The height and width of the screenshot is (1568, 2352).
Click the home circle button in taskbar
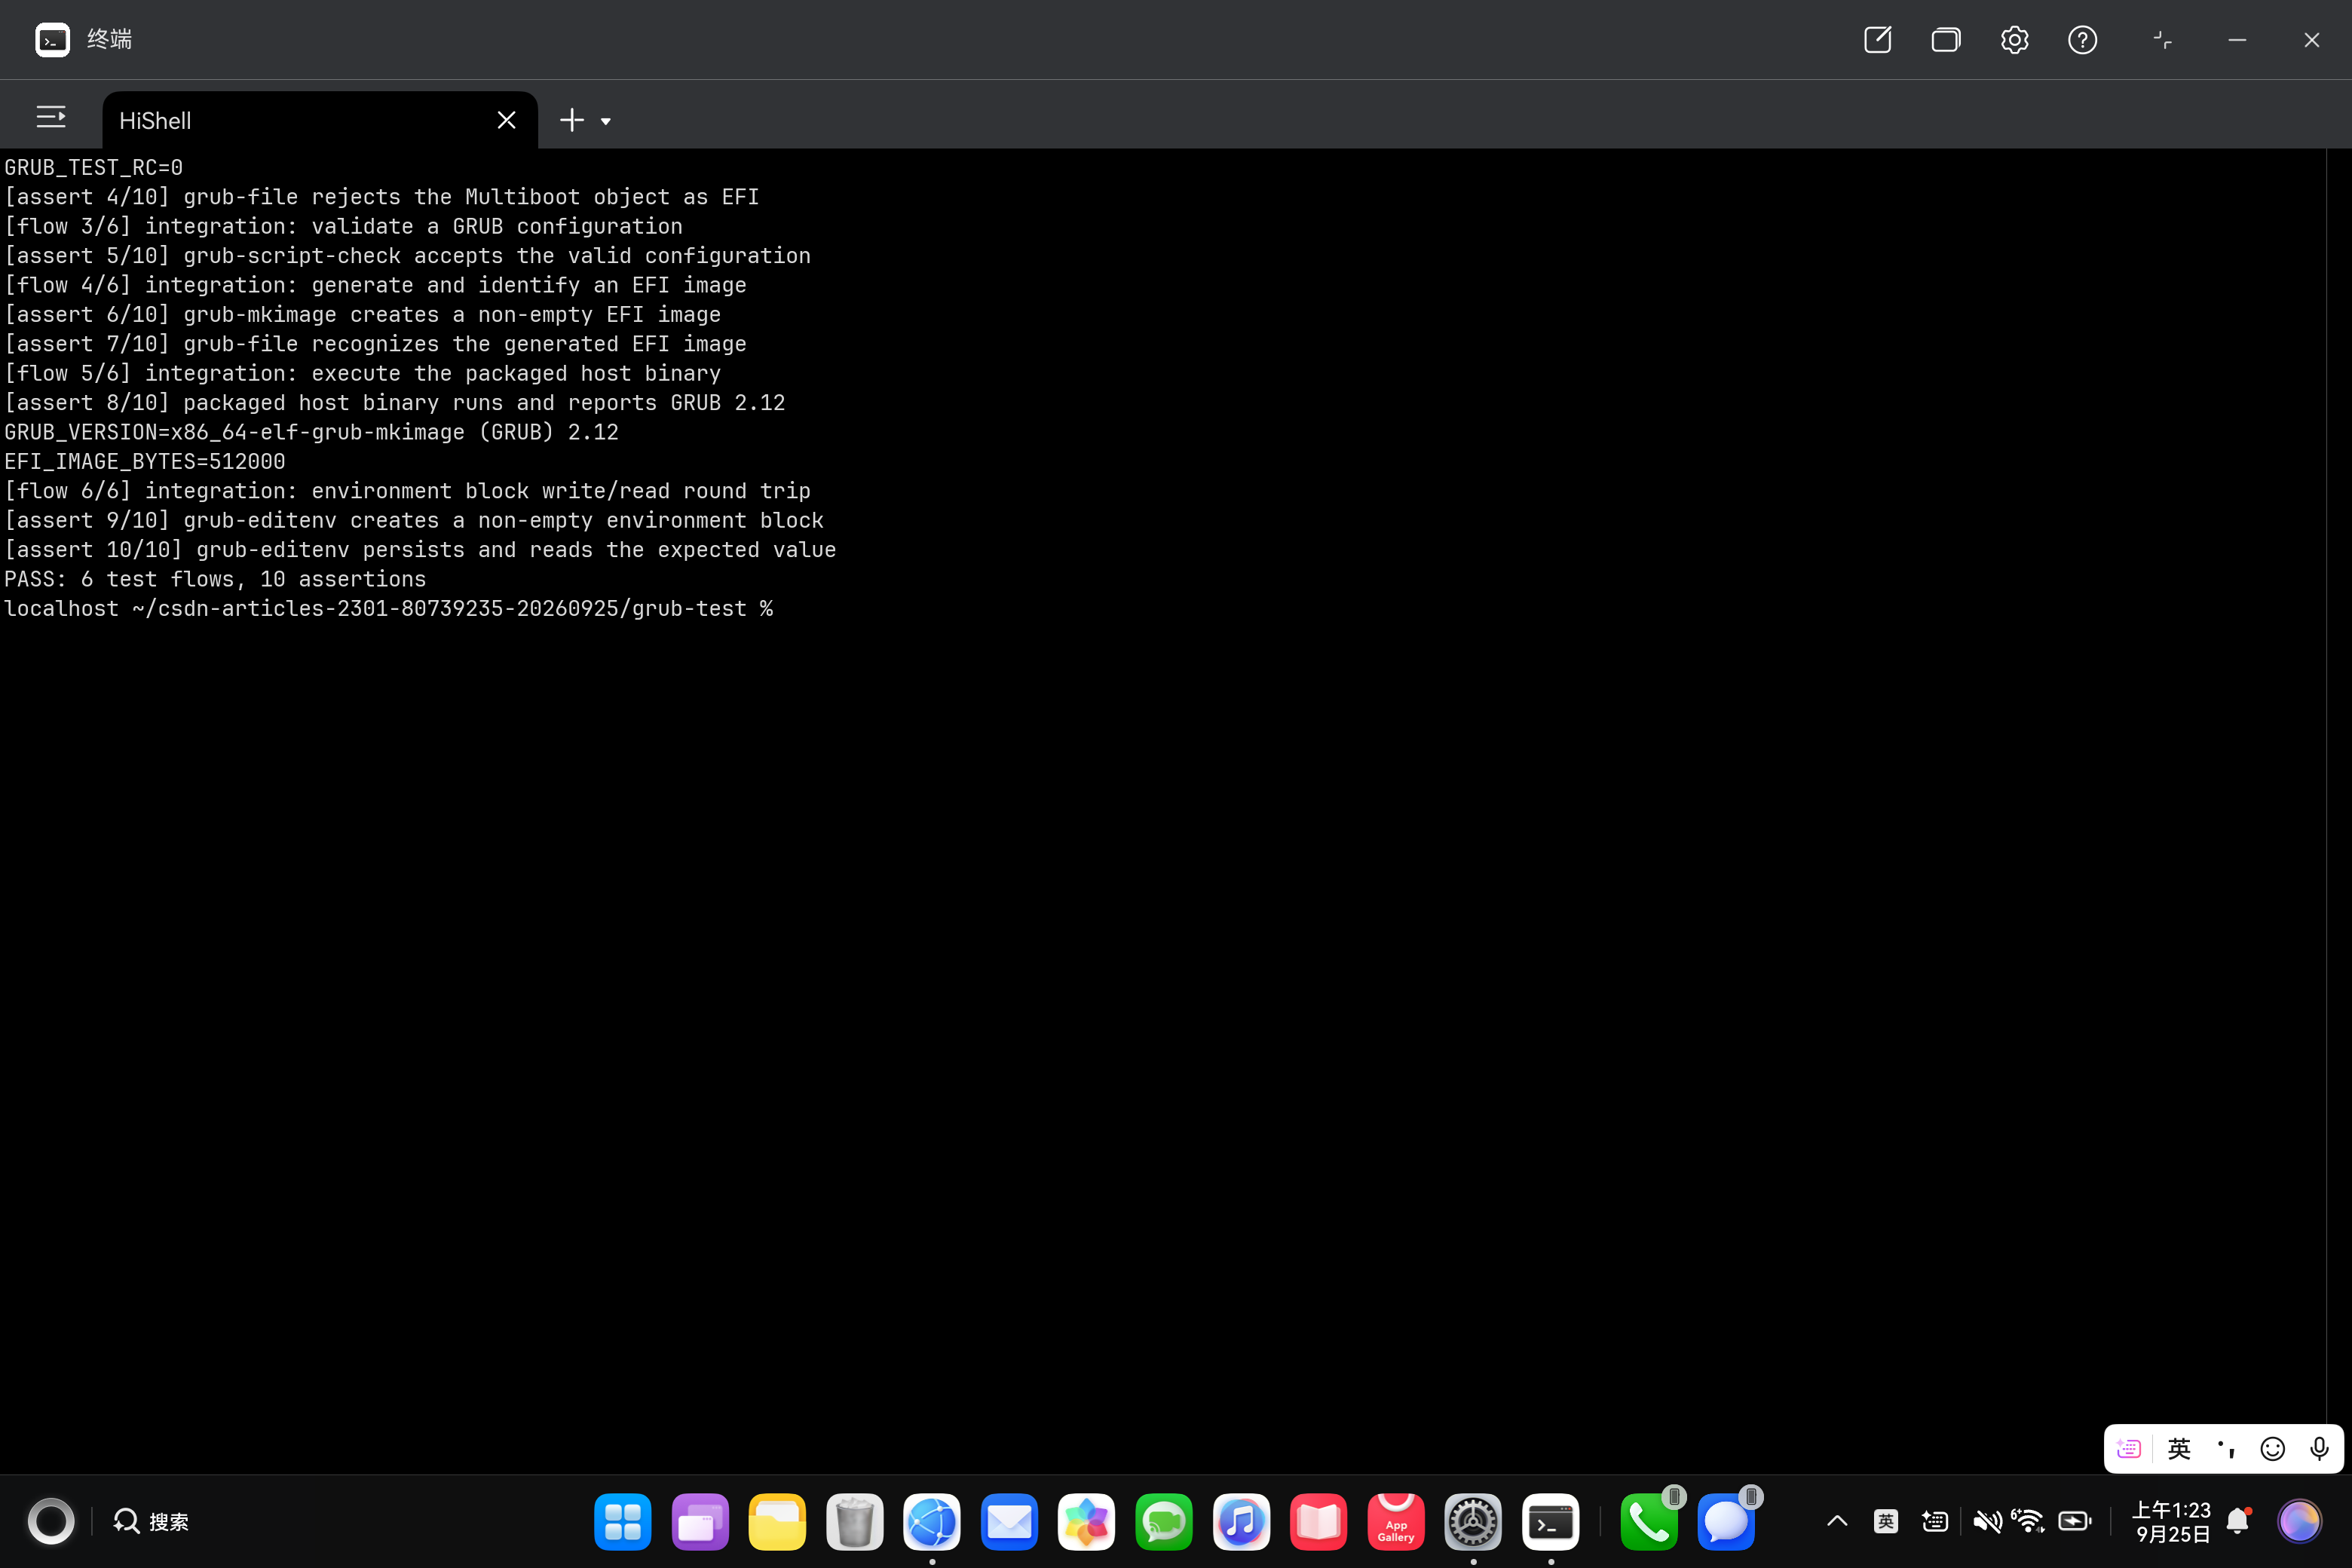(x=51, y=1521)
